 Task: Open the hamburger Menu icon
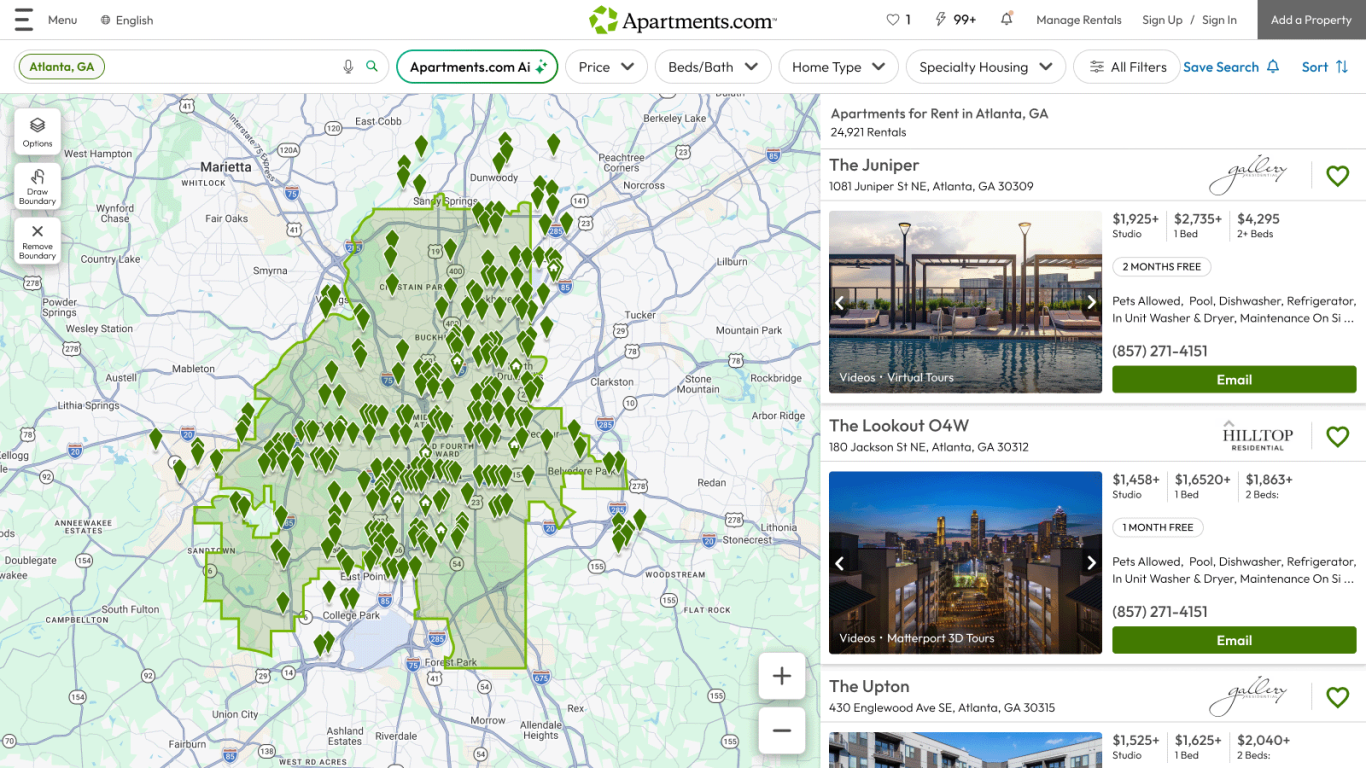tap(23, 20)
